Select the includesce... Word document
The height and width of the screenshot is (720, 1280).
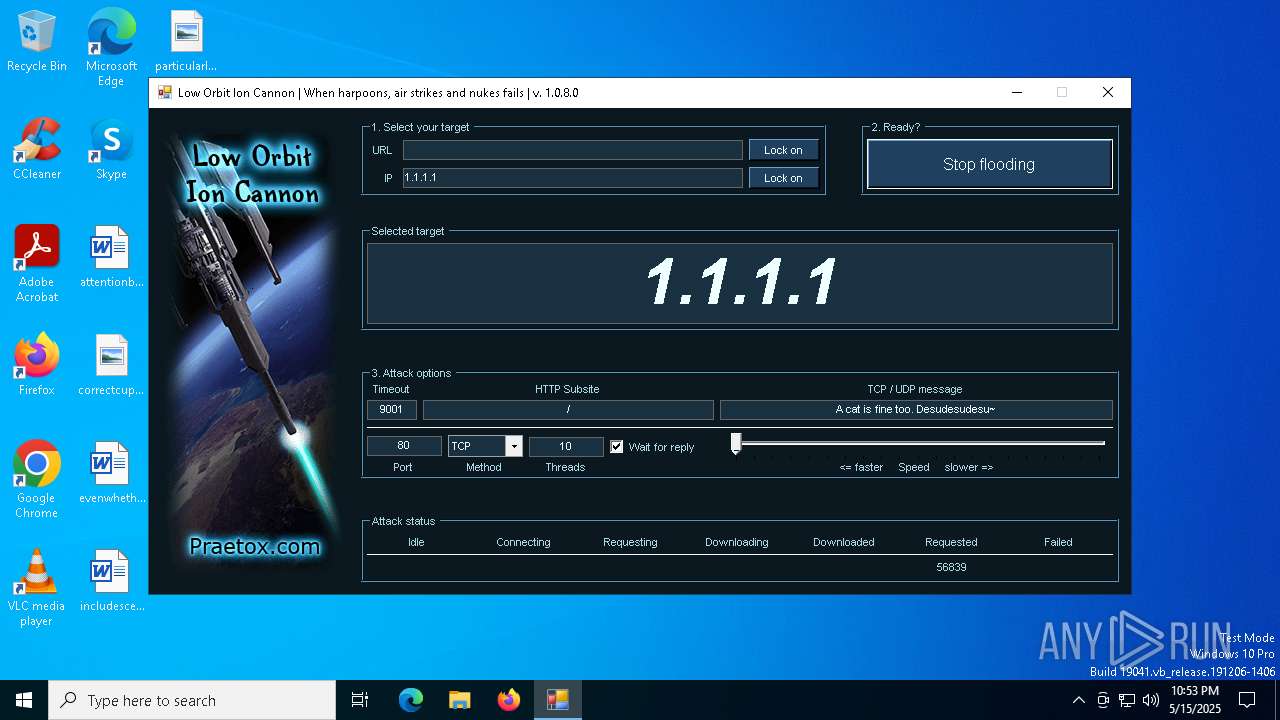click(x=111, y=581)
